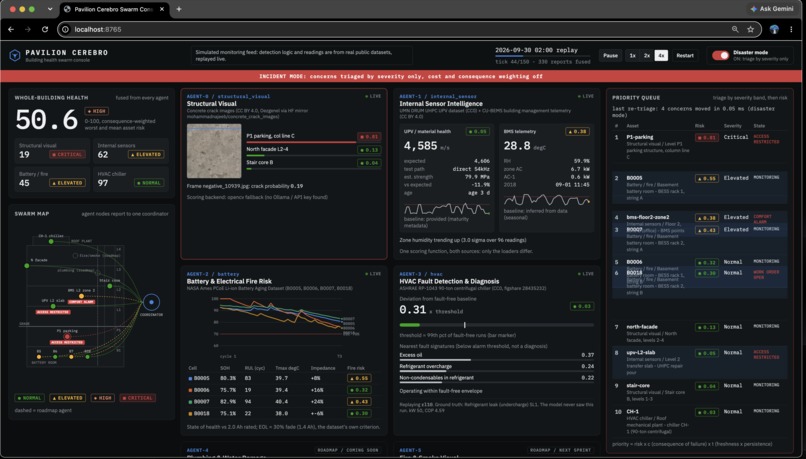The image size is (806, 459).
Task: Set replay speed to 1x
Action: (x=633, y=56)
